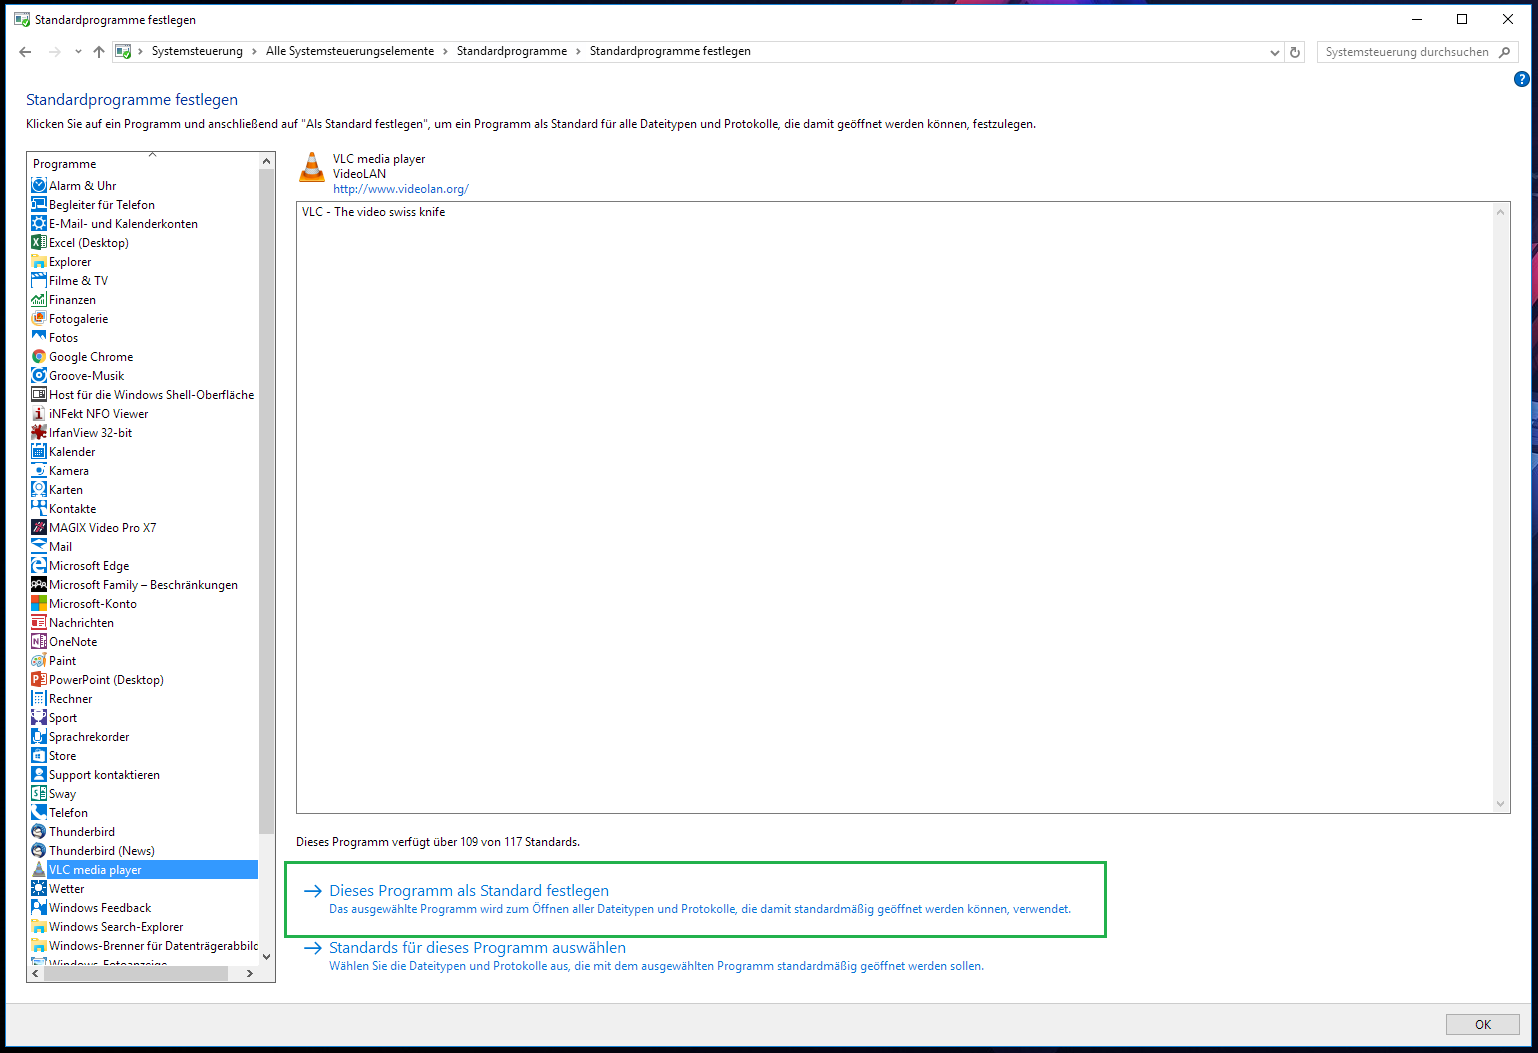Viewport: 1538px width, 1053px height.
Task: Click the Thunderbird icon
Action: (39, 831)
